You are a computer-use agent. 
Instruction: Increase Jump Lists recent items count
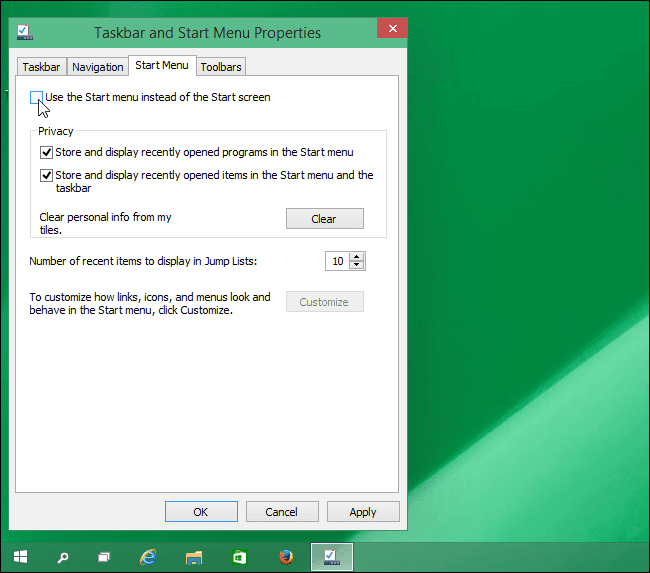tap(357, 257)
